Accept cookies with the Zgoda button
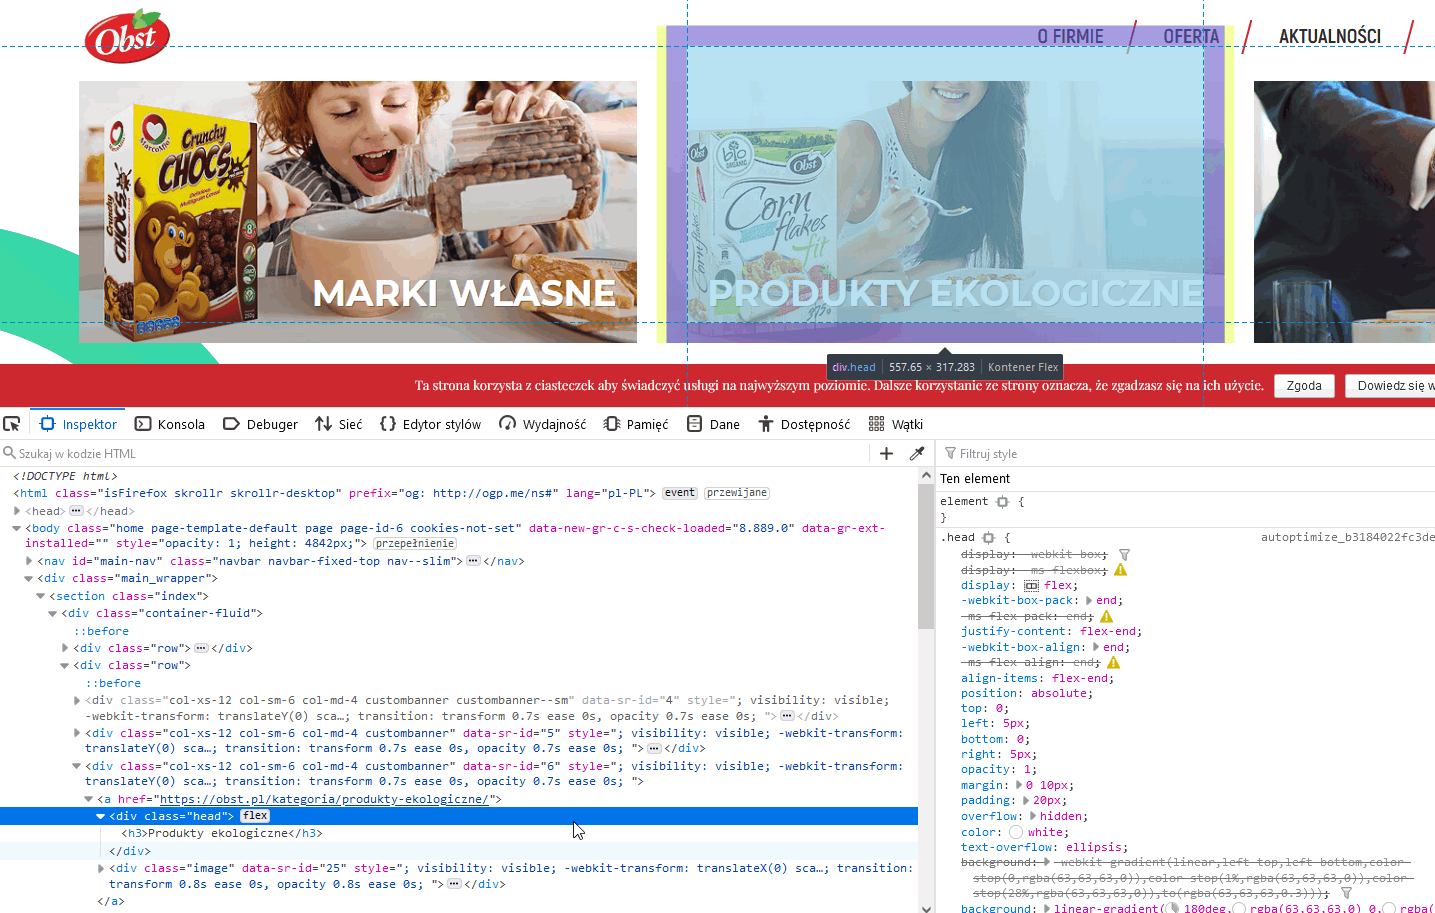 pos(1304,386)
